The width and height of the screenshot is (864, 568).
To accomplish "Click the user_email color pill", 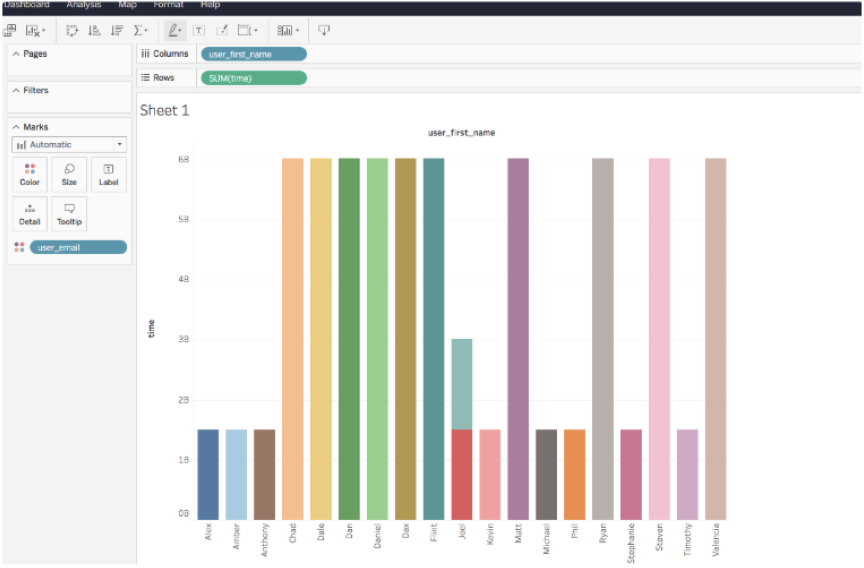I will 78,247.
